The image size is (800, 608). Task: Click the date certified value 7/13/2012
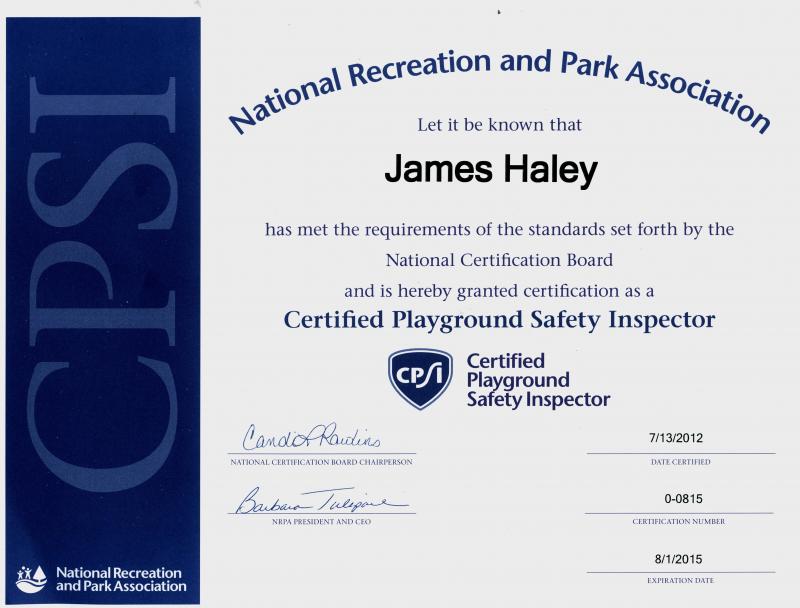[x=676, y=438]
